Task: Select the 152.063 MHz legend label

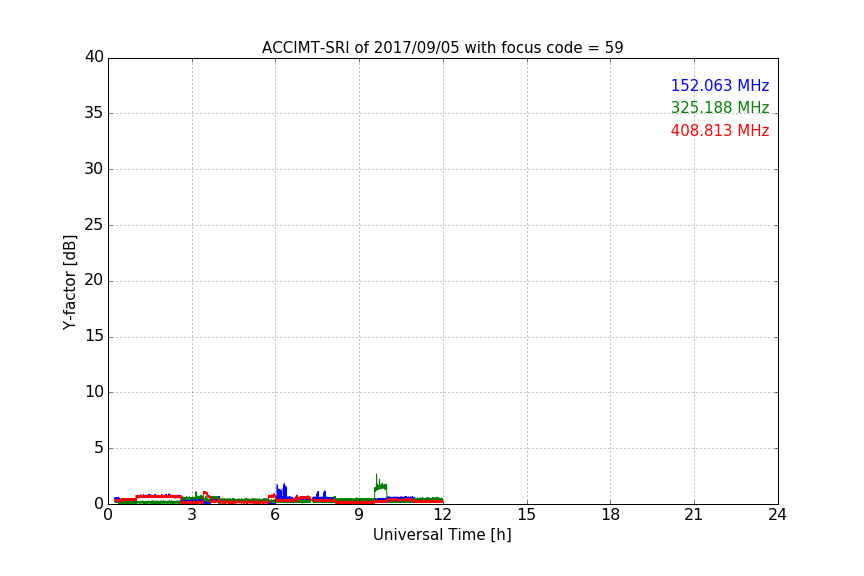Action: (x=720, y=85)
